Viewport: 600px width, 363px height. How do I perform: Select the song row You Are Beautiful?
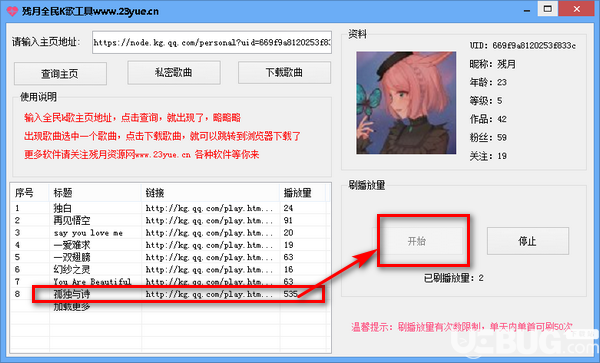[x=170, y=282]
